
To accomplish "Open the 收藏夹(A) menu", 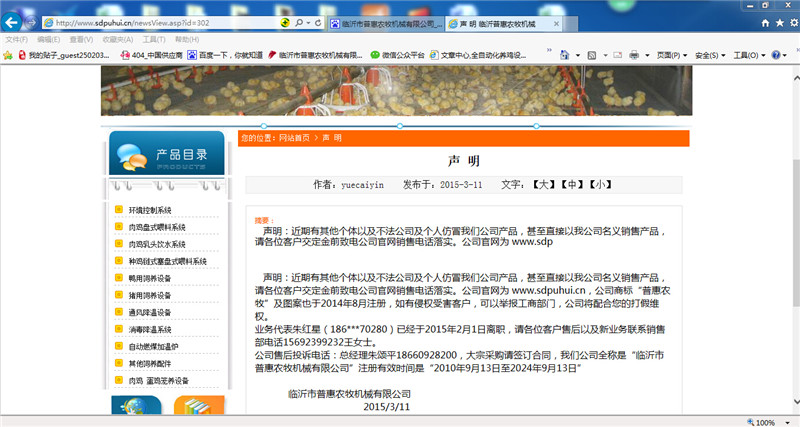I will 119,39.
